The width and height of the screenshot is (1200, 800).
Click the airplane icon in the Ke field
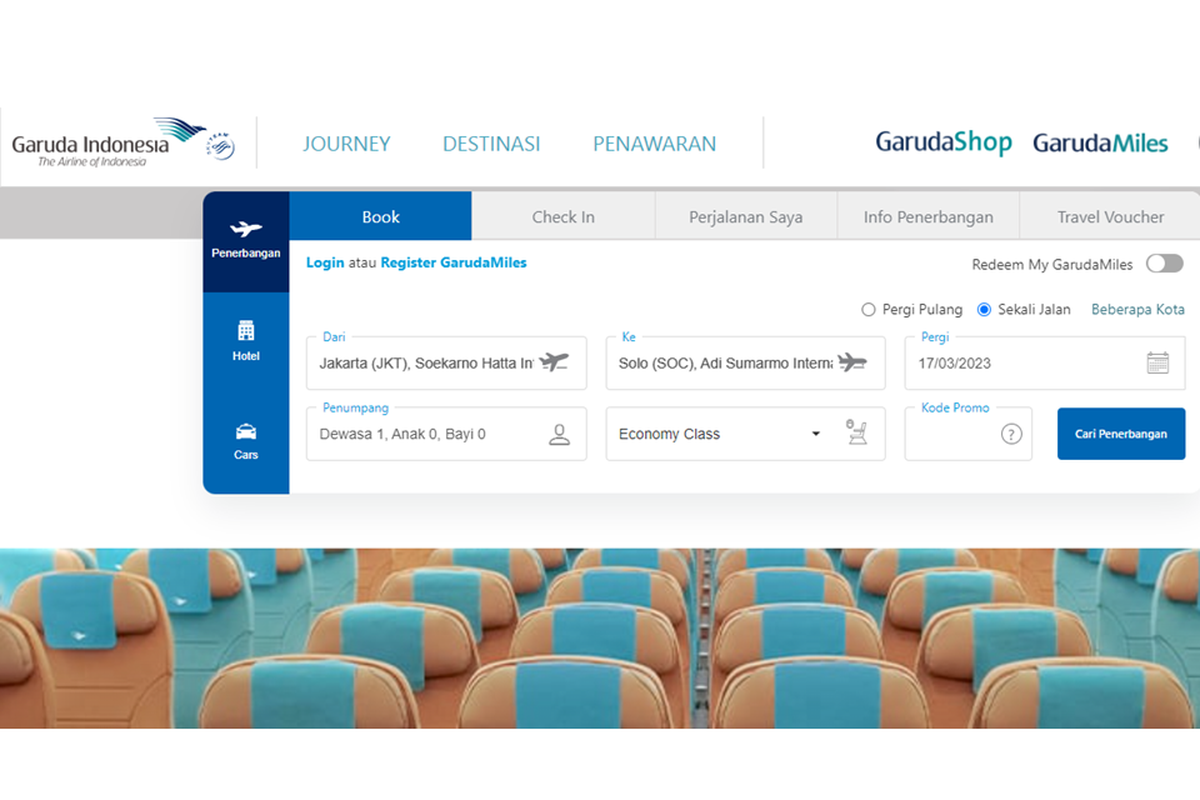[x=855, y=363]
